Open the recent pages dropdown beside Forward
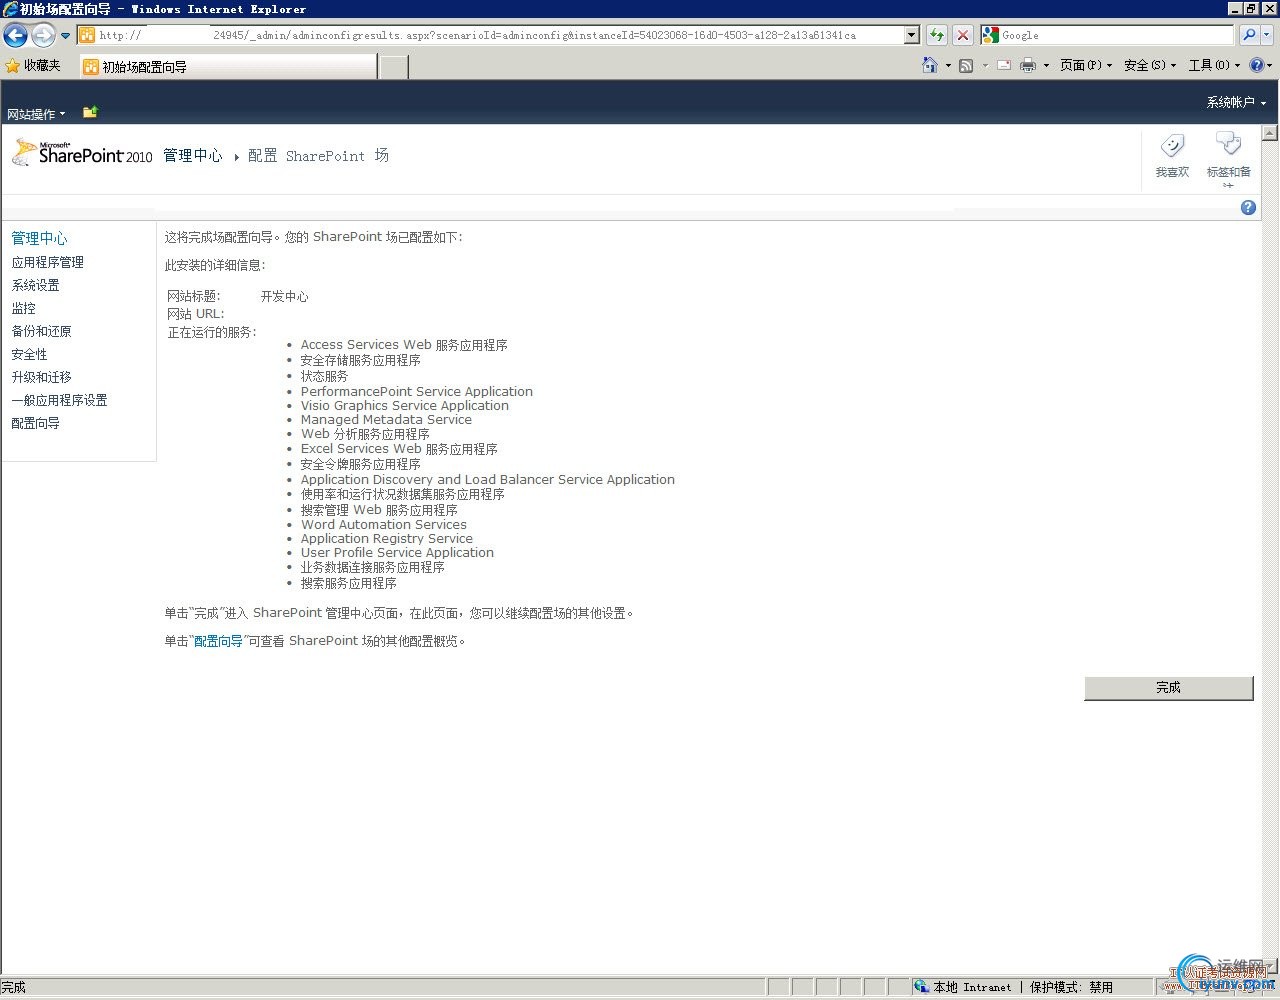Image resolution: width=1280 pixels, height=1000 pixels. click(x=66, y=36)
